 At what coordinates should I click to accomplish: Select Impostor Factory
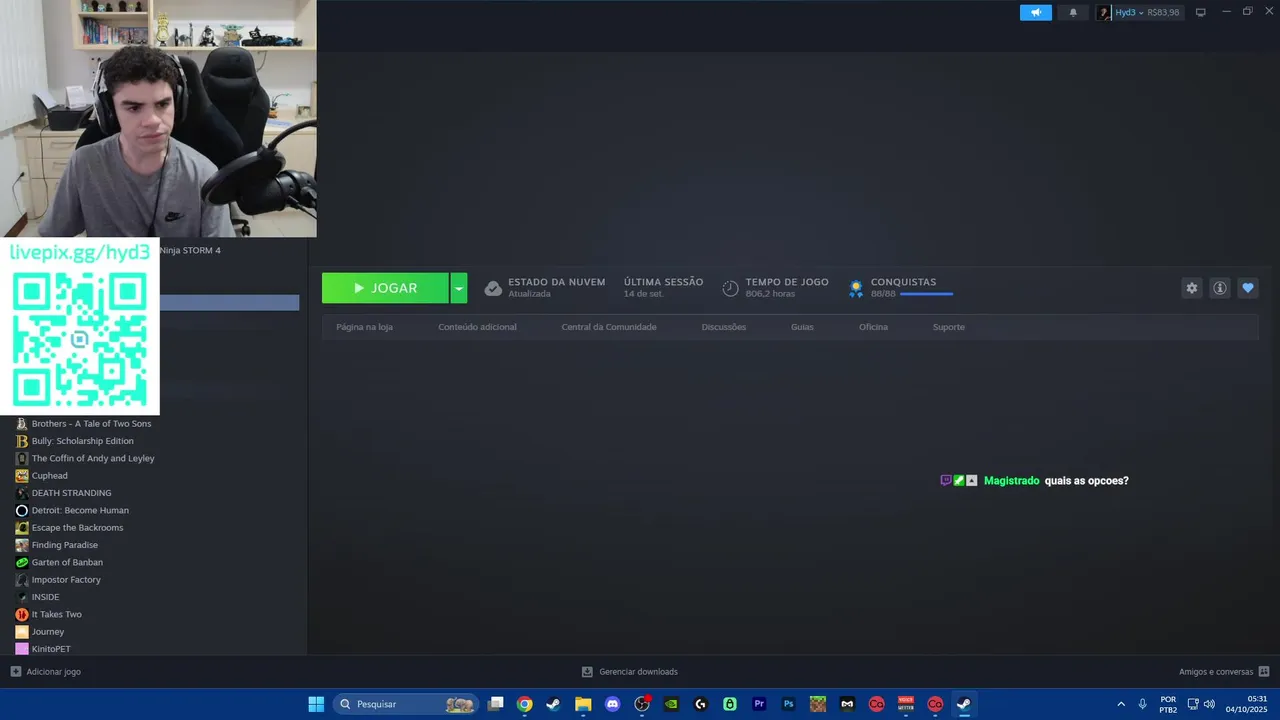[66, 580]
